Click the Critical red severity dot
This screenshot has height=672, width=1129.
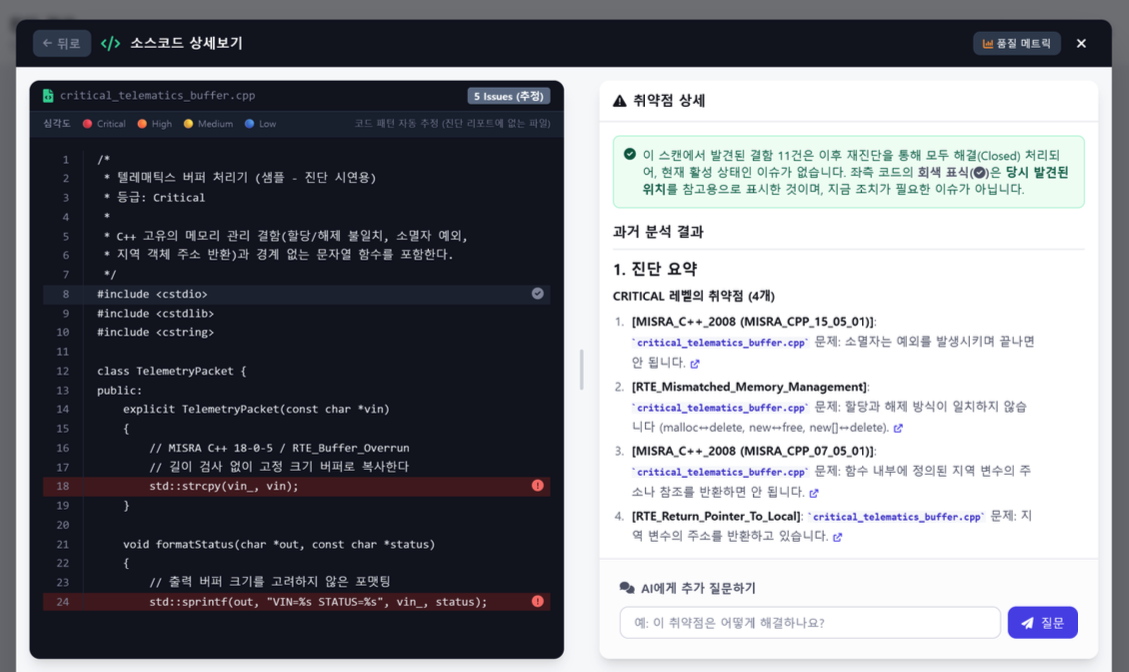(x=87, y=124)
